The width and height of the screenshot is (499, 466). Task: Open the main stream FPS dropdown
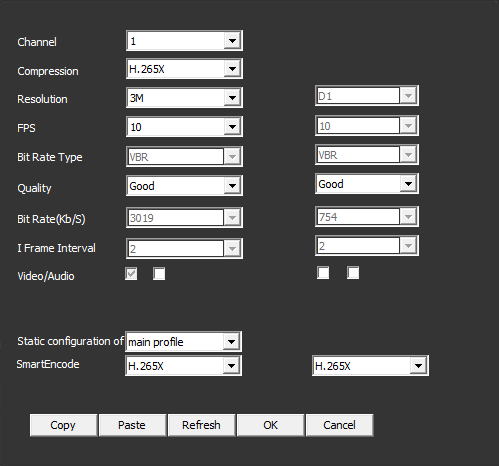click(x=184, y=127)
